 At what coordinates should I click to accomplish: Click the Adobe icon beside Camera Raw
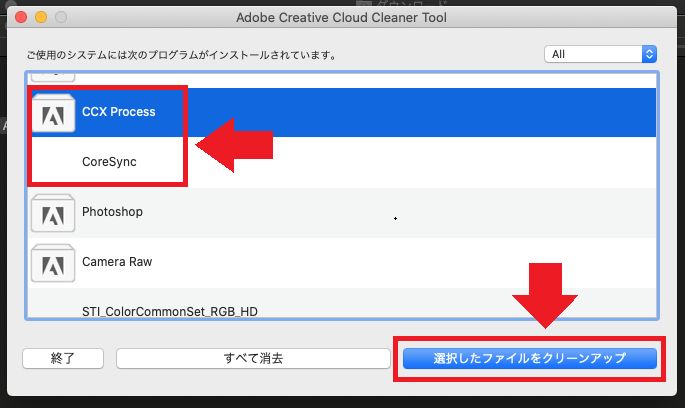tap(53, 263)
